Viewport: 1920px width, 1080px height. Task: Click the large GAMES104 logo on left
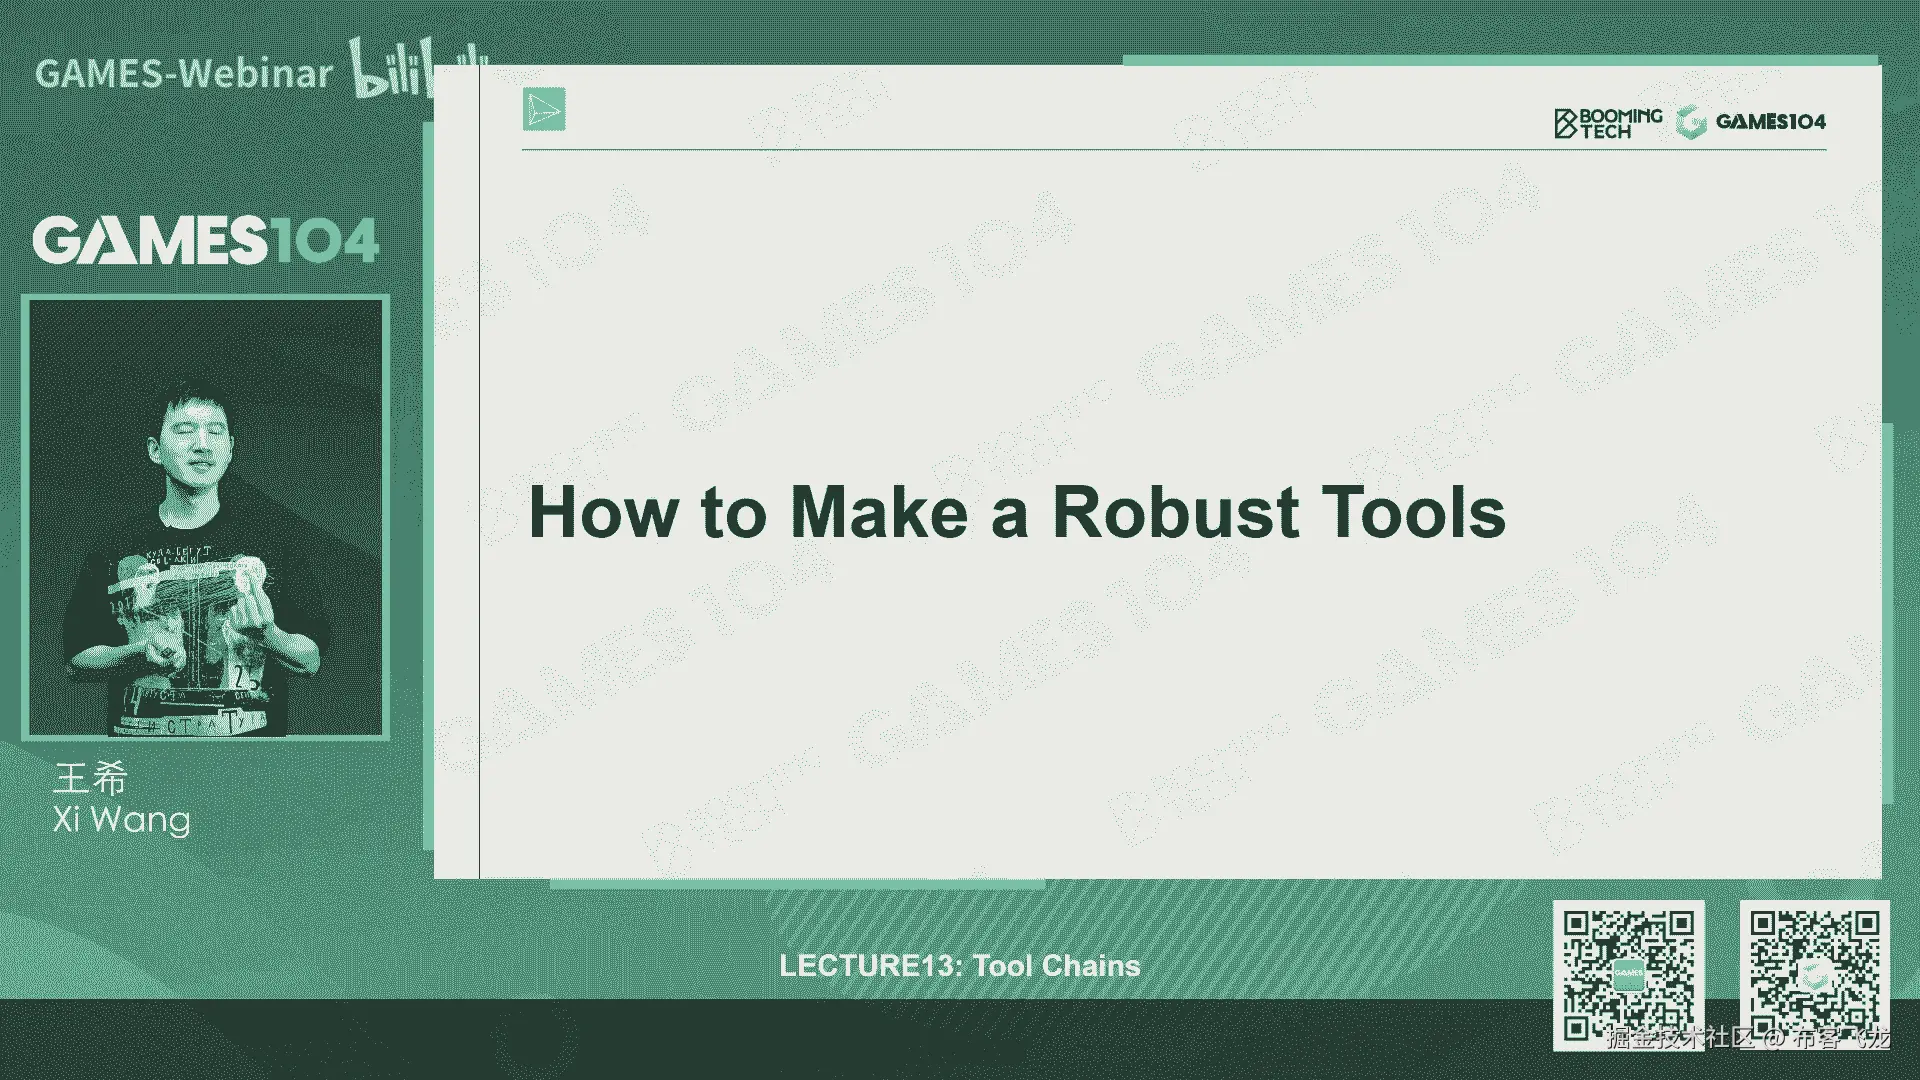coord(205,241)
